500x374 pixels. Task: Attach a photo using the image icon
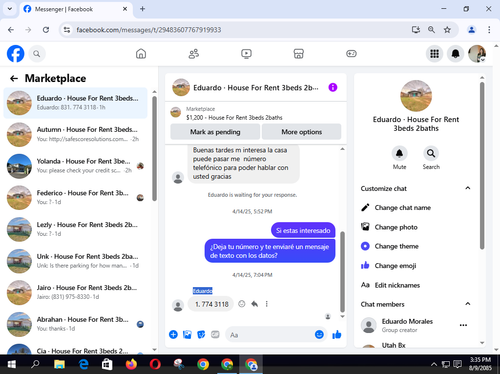(x=187, y=334)
